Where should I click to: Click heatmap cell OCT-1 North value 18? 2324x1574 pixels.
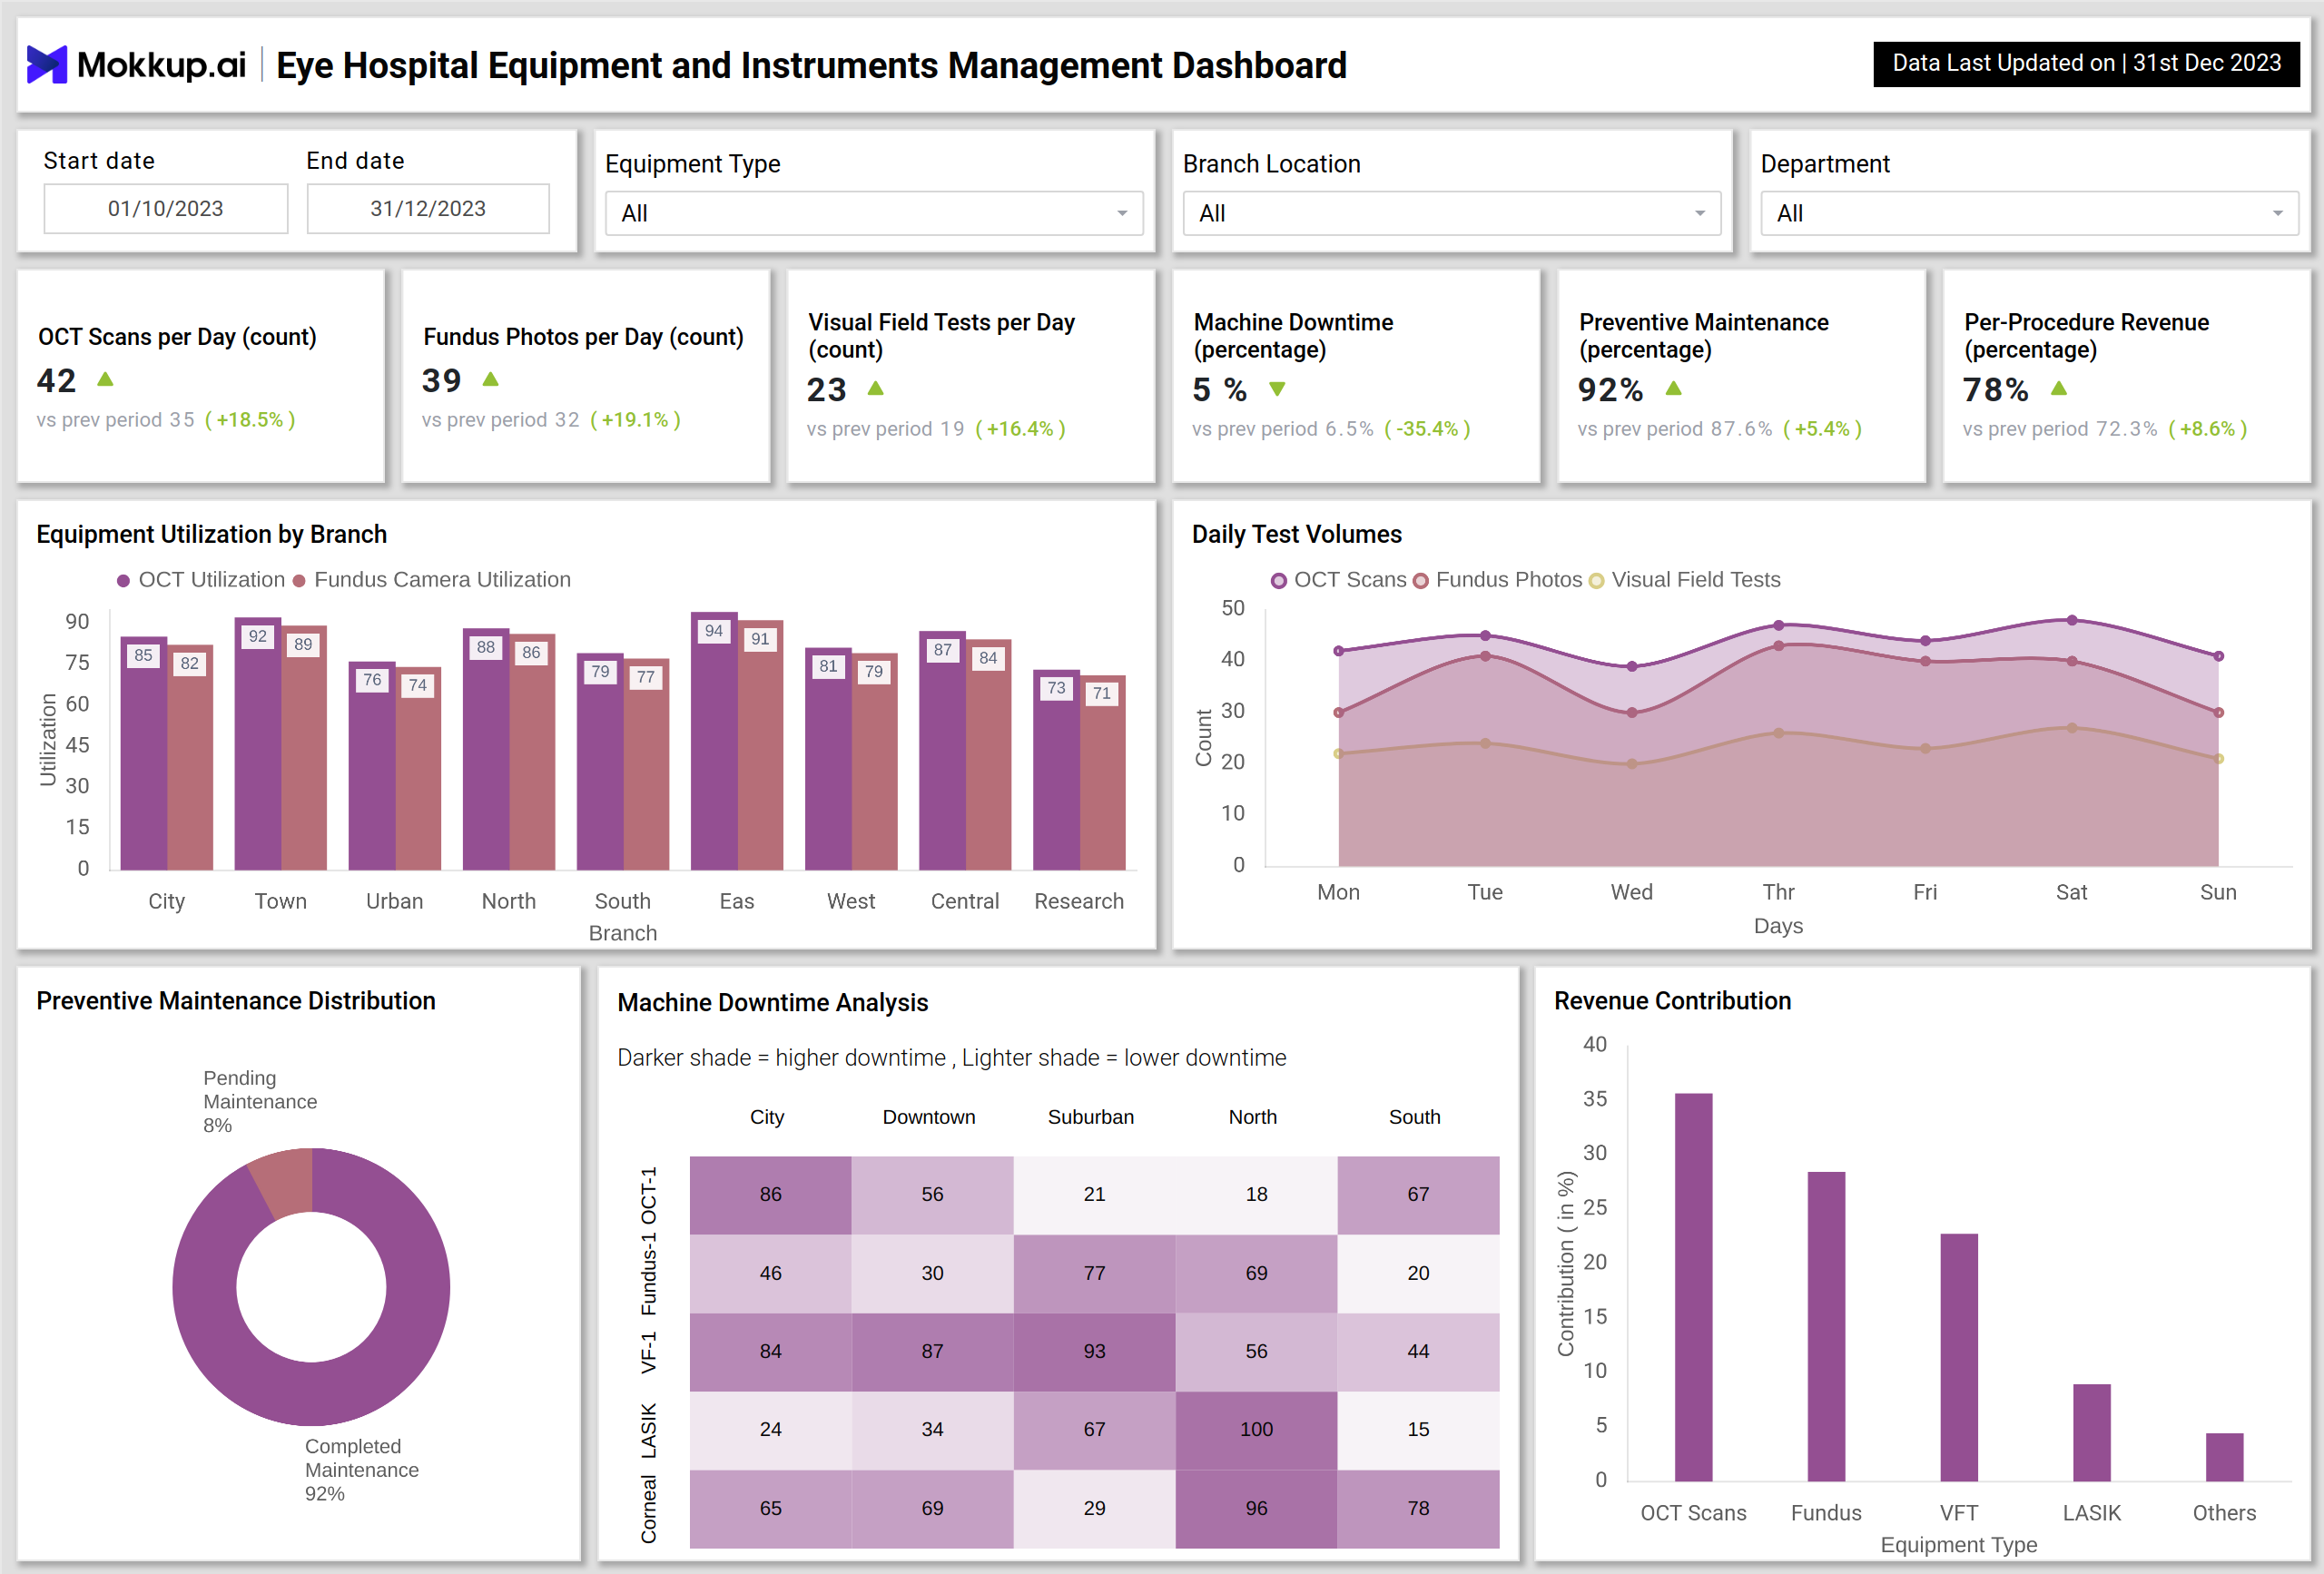pos(1256,1195)
